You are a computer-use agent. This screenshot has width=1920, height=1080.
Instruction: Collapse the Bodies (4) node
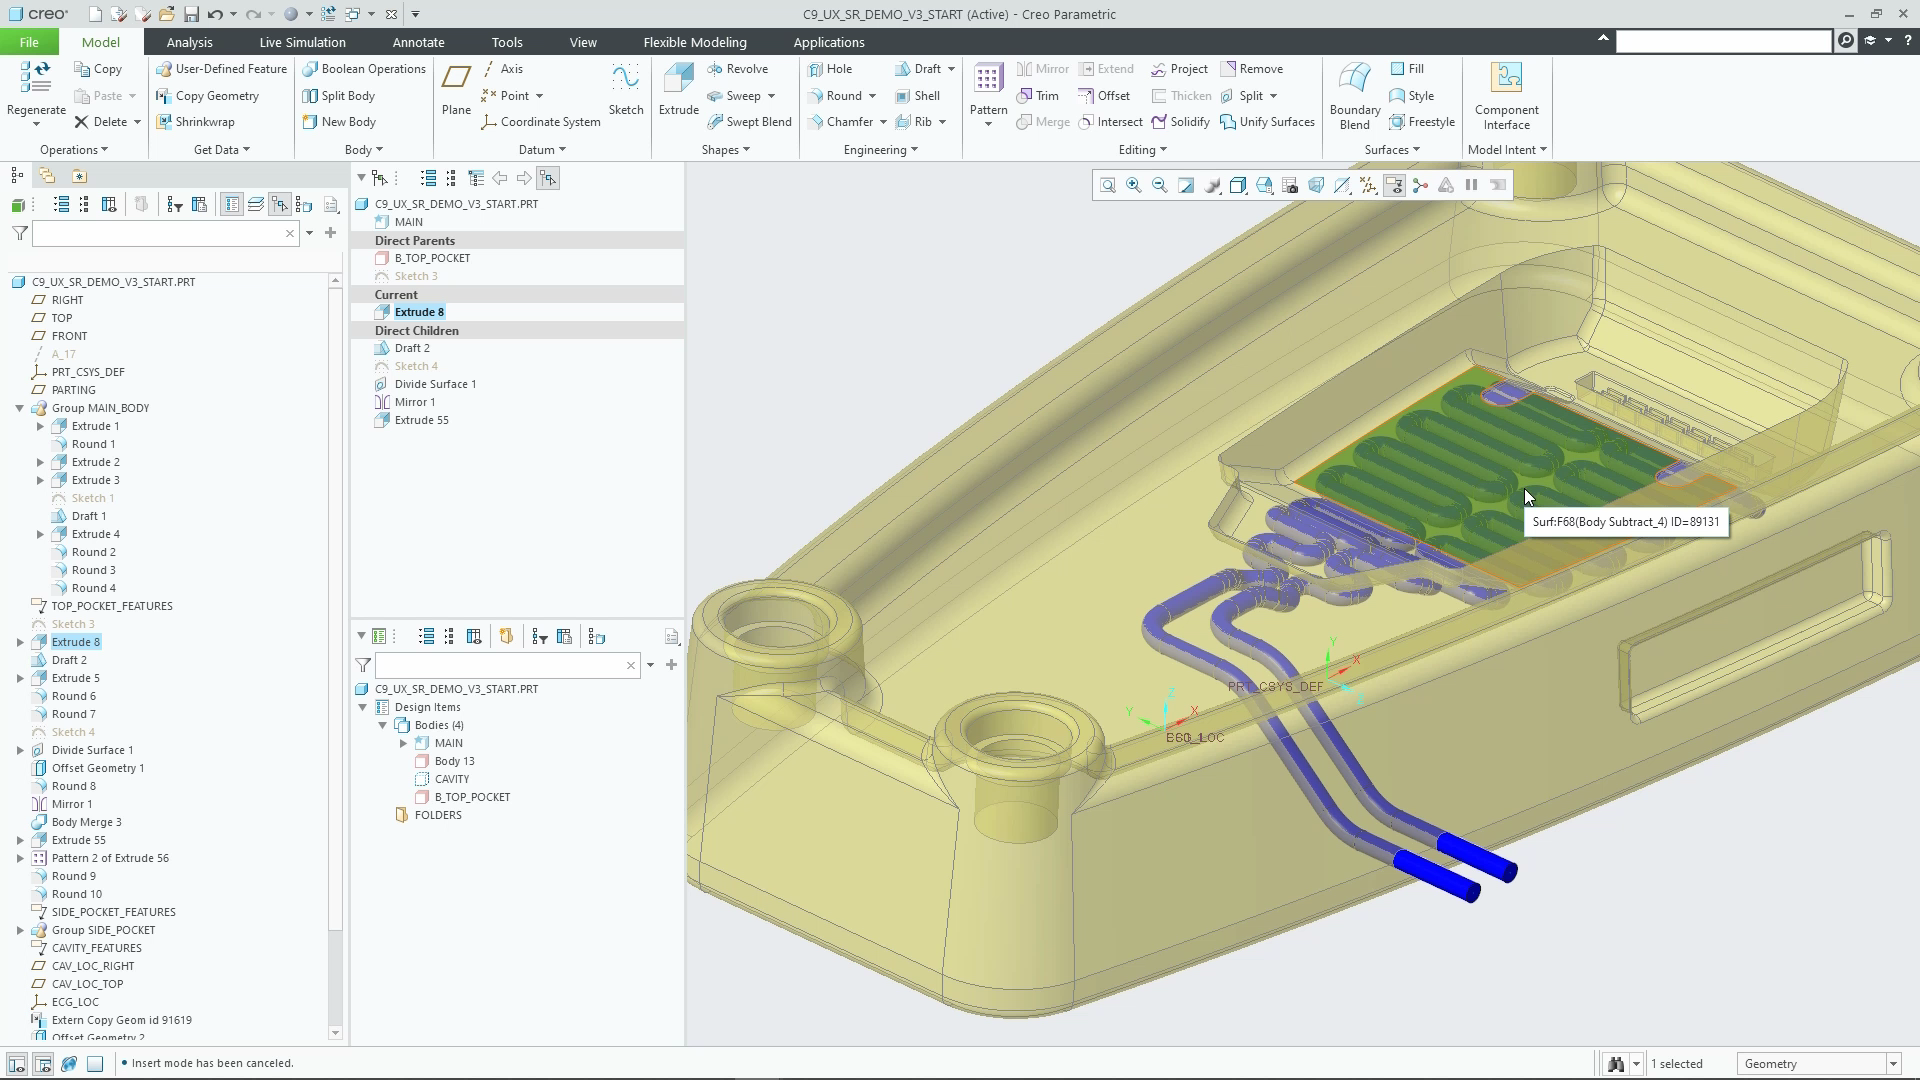382,725
